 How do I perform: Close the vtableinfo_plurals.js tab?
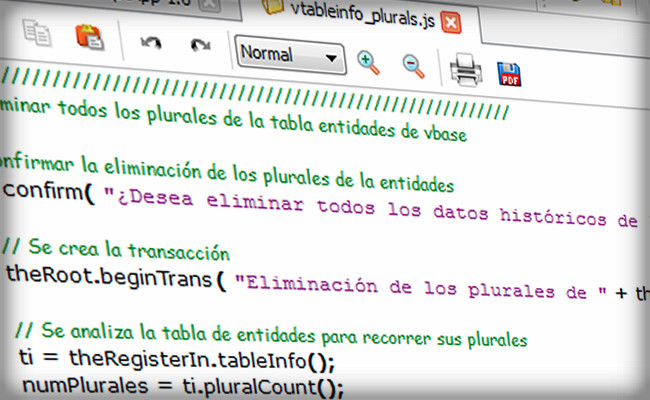click(x=451, y=22)
